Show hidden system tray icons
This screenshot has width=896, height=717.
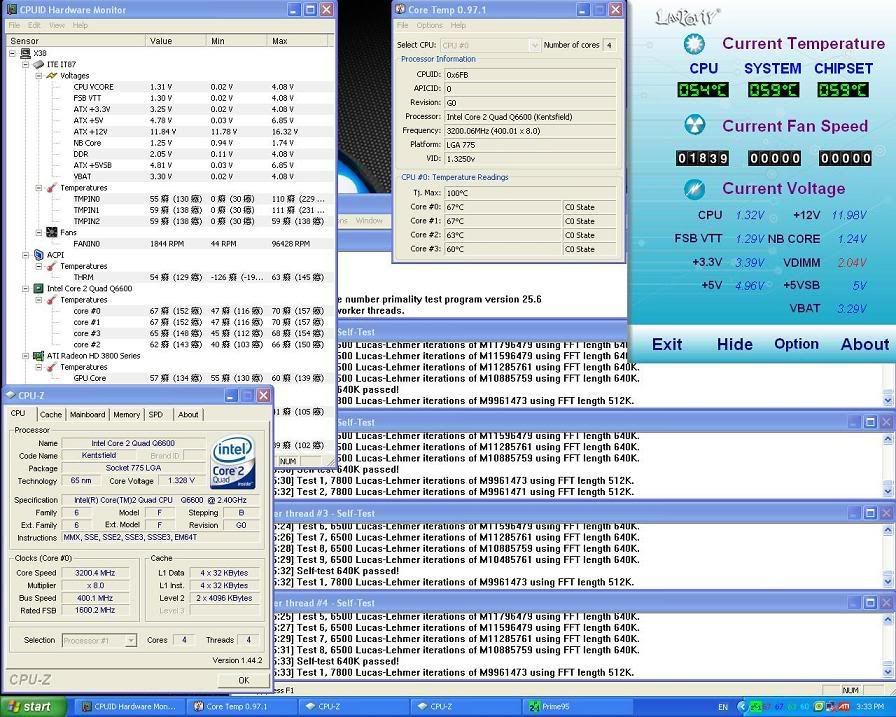click(x=742, y=707)
